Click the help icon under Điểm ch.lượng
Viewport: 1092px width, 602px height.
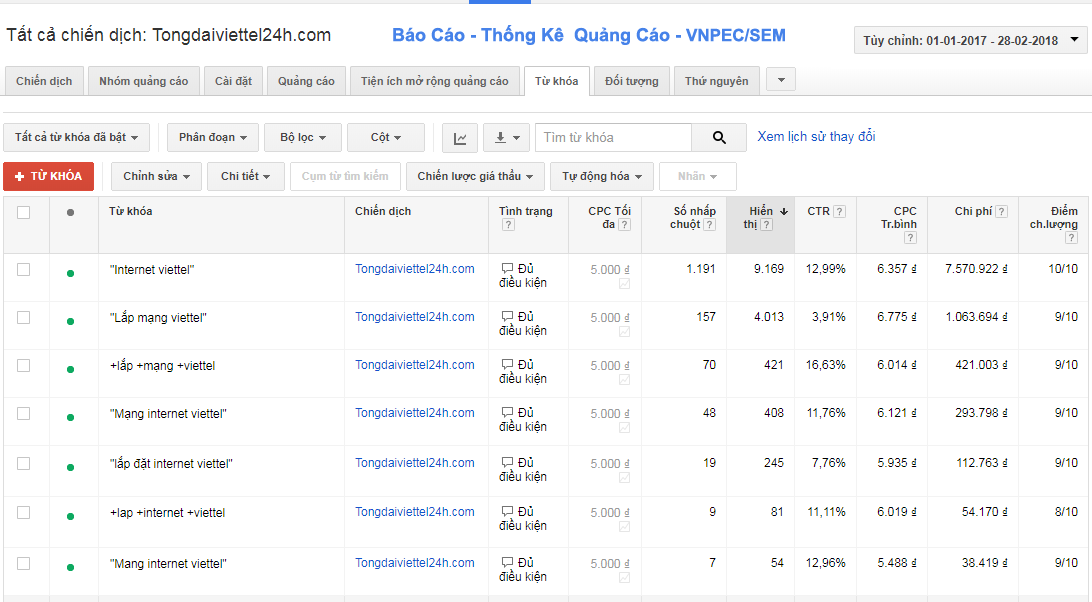tap(1071, 238)
